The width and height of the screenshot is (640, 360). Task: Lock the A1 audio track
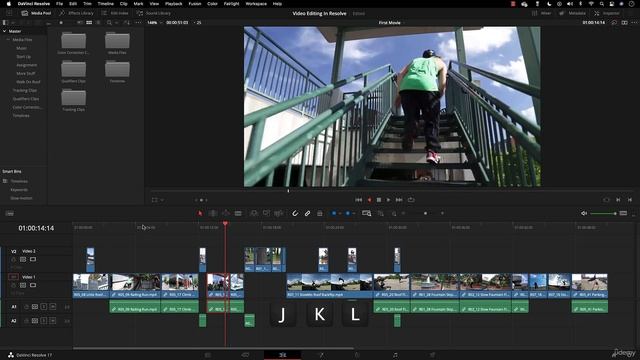pyautogui.click(x=27, y=307)
